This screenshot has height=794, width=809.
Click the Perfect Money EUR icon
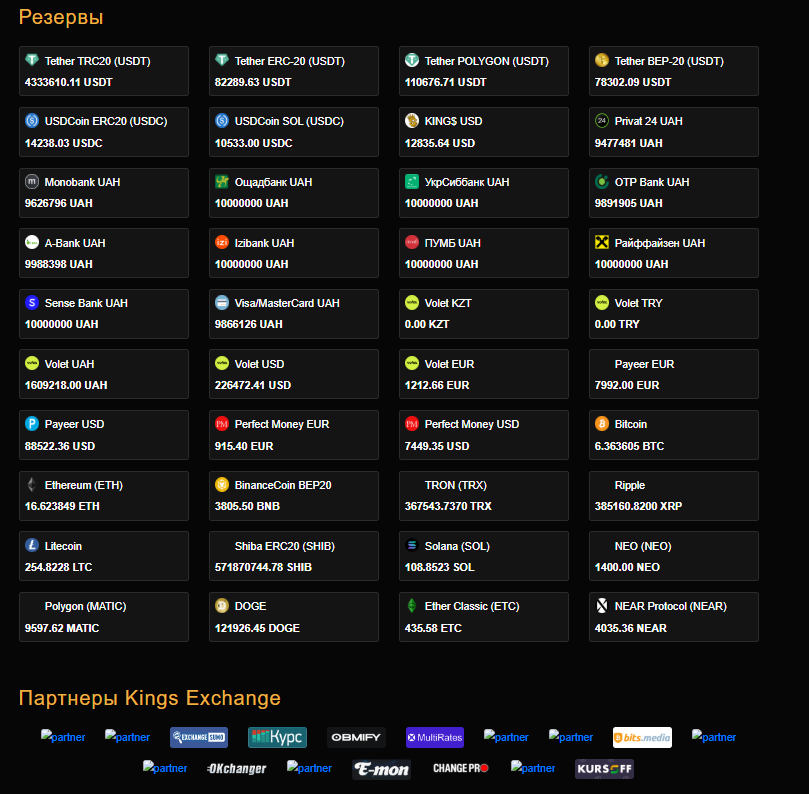(x=222, y=424)
